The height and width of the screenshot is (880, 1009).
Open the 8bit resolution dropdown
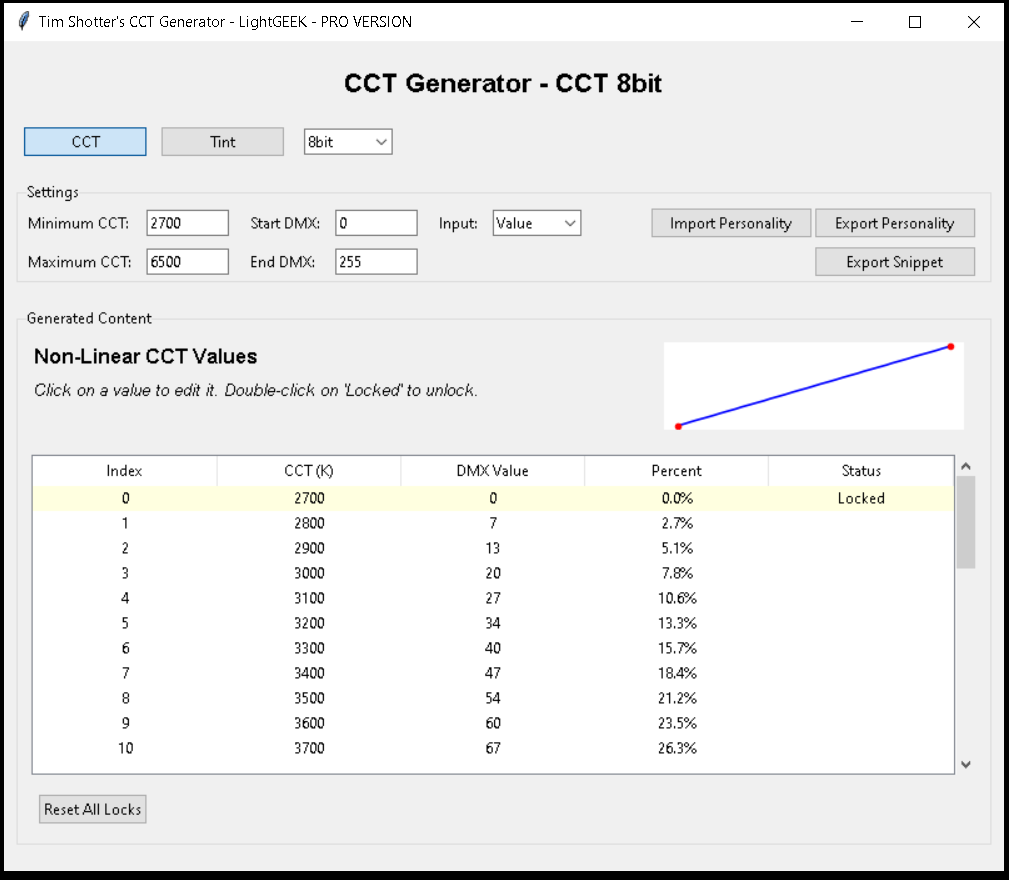pos(348,142)
